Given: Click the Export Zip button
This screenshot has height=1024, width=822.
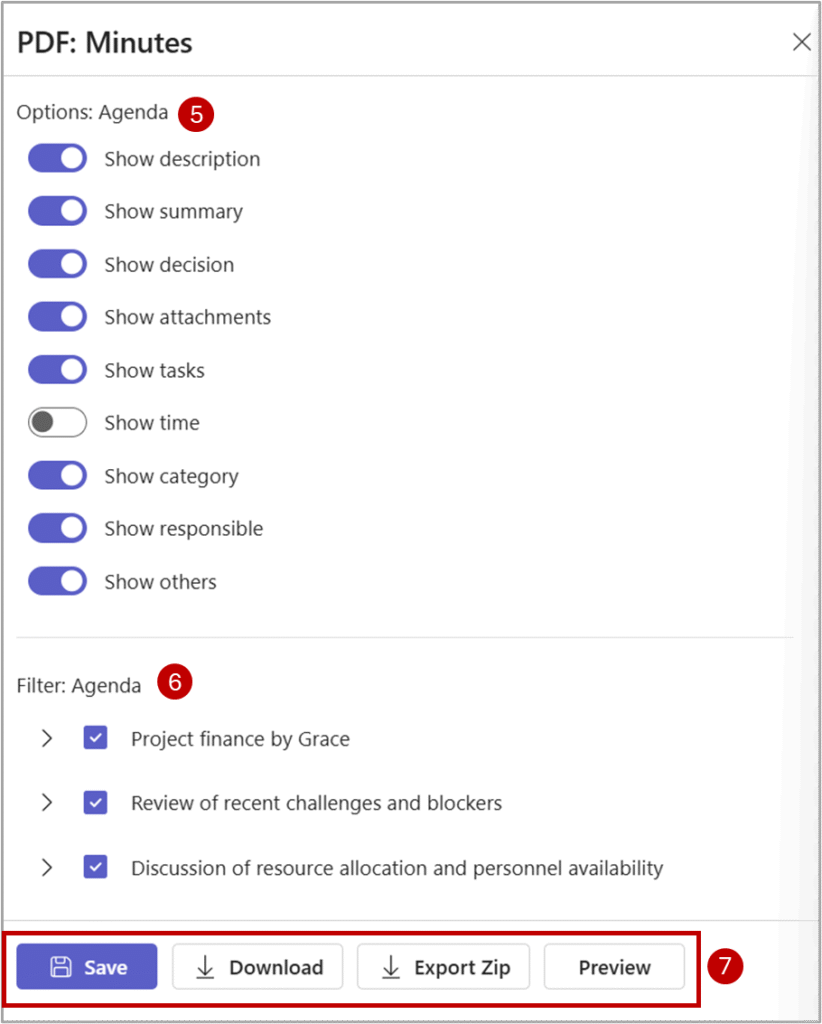Looking at the screenshot, I should click(x=443, y=967).
